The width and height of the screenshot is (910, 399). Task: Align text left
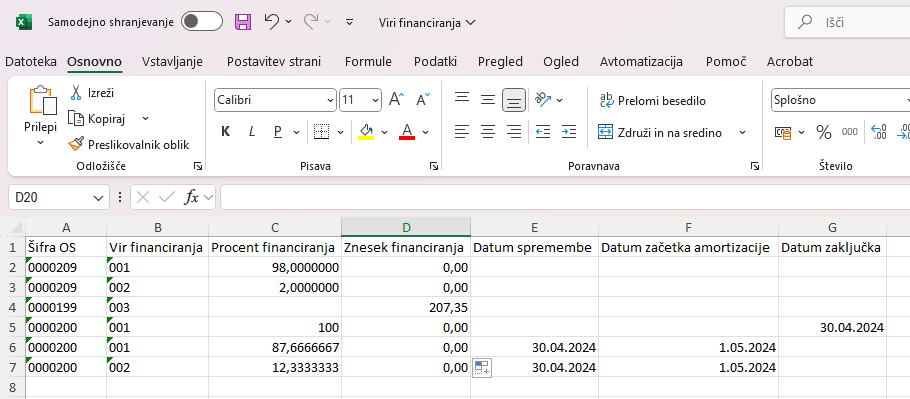(x=462, y=132)
